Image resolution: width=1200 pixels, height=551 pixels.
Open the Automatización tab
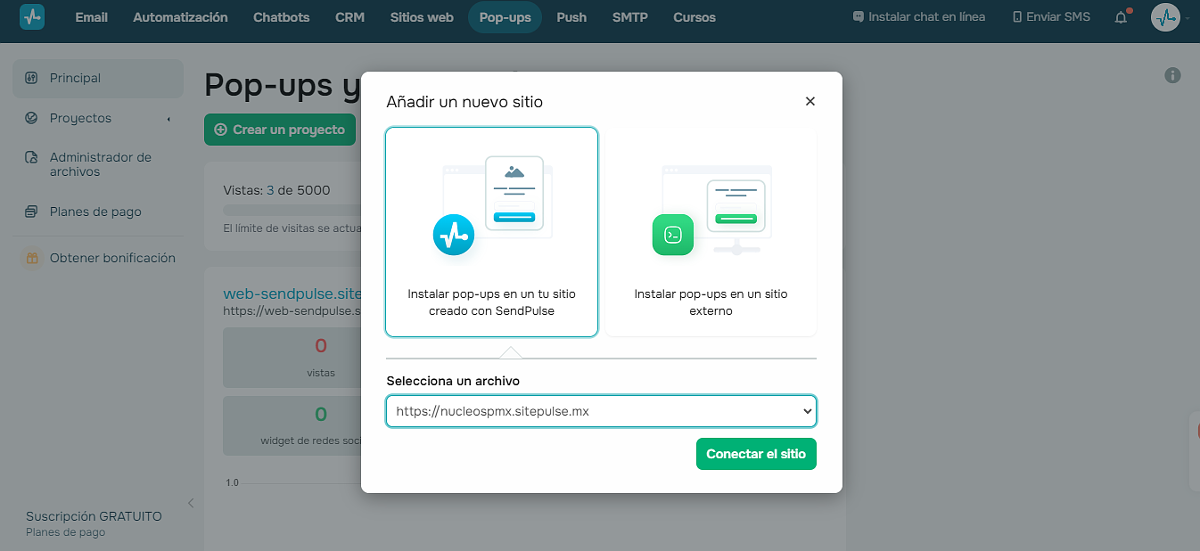click(x=180, y=17)
